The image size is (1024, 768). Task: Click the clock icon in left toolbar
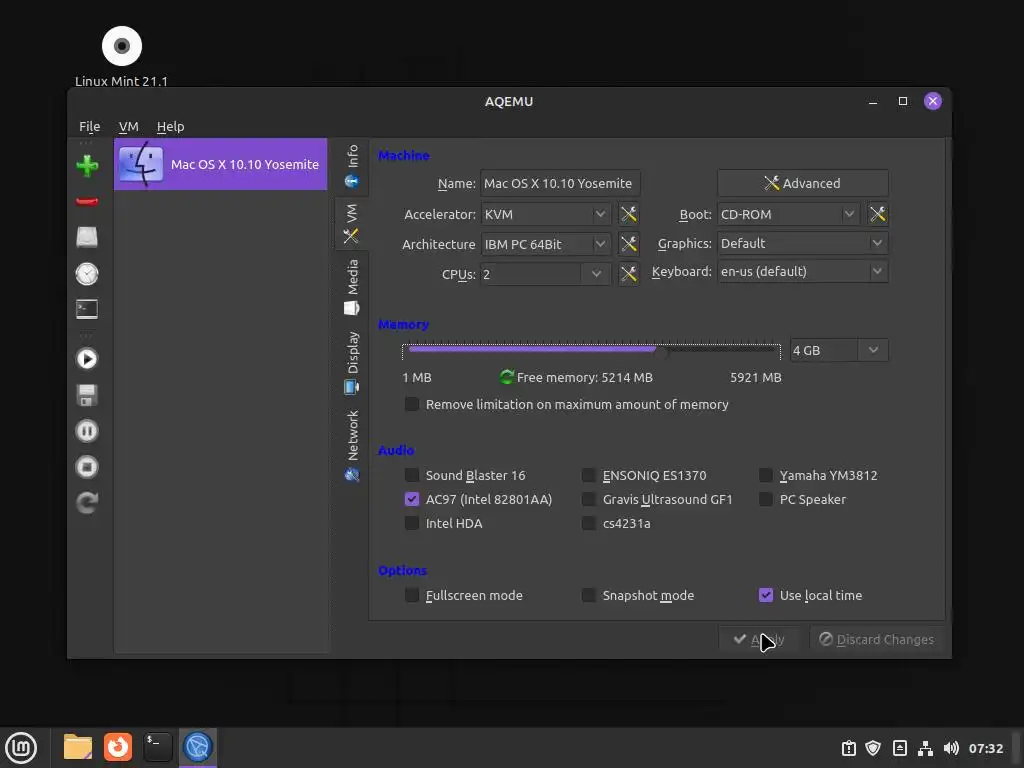tap(87, 274)
